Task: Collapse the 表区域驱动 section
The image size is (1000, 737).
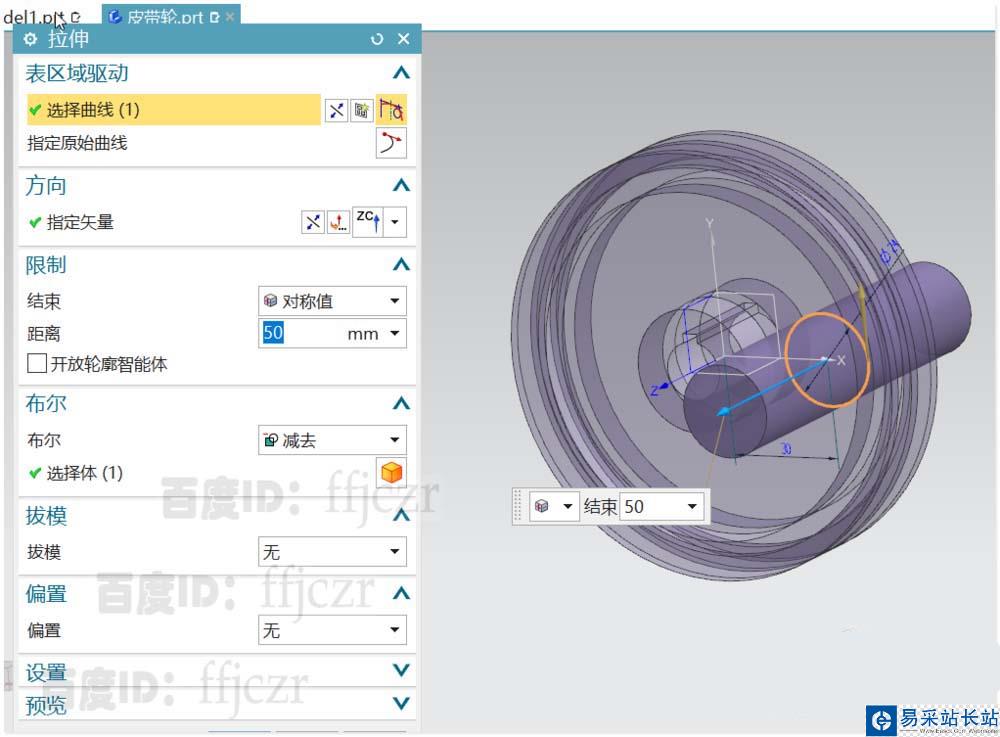Action: [401, 73]
